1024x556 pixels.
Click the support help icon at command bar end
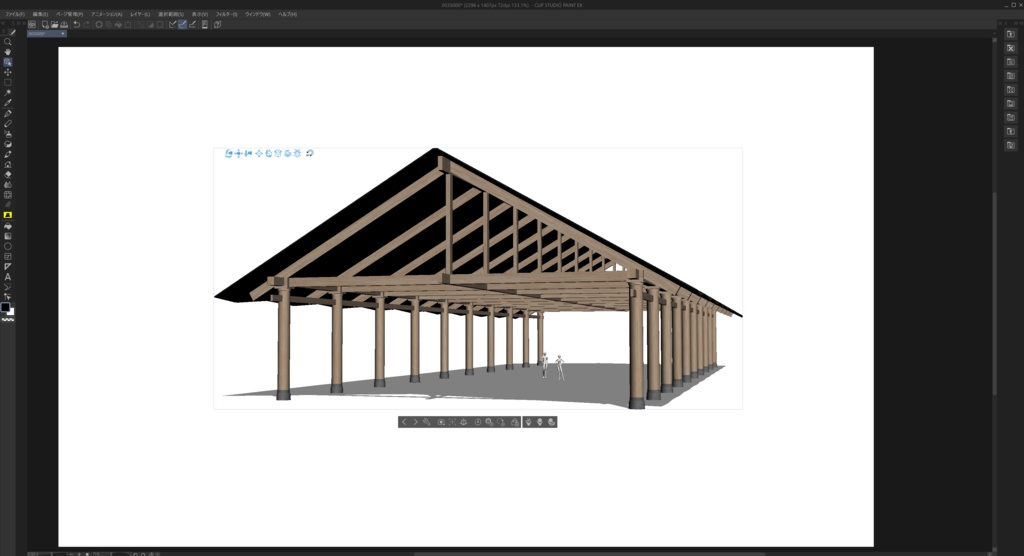(217, 25)
